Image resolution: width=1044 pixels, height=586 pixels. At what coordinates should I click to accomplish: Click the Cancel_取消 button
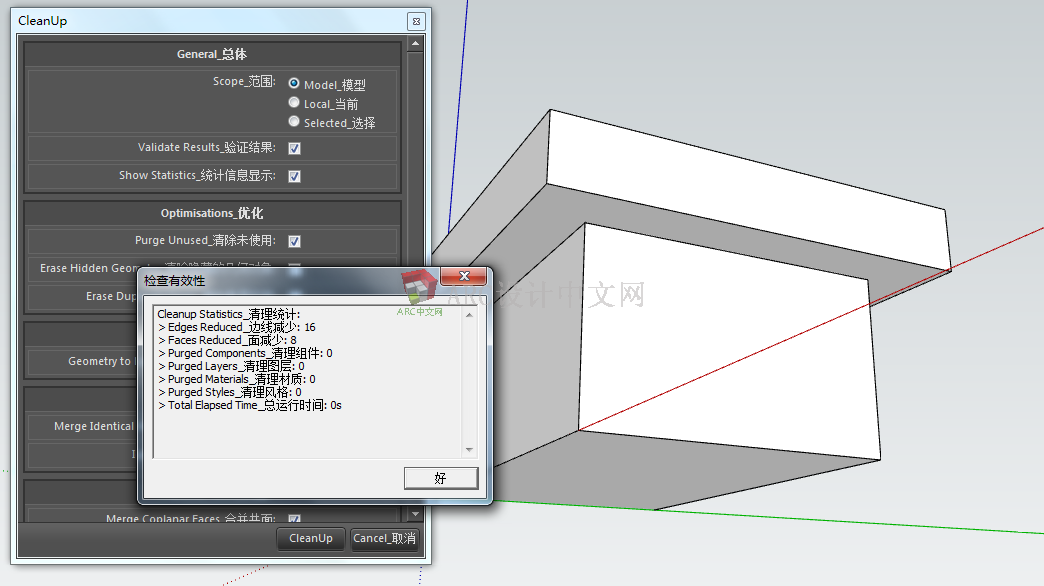[384, 538]
